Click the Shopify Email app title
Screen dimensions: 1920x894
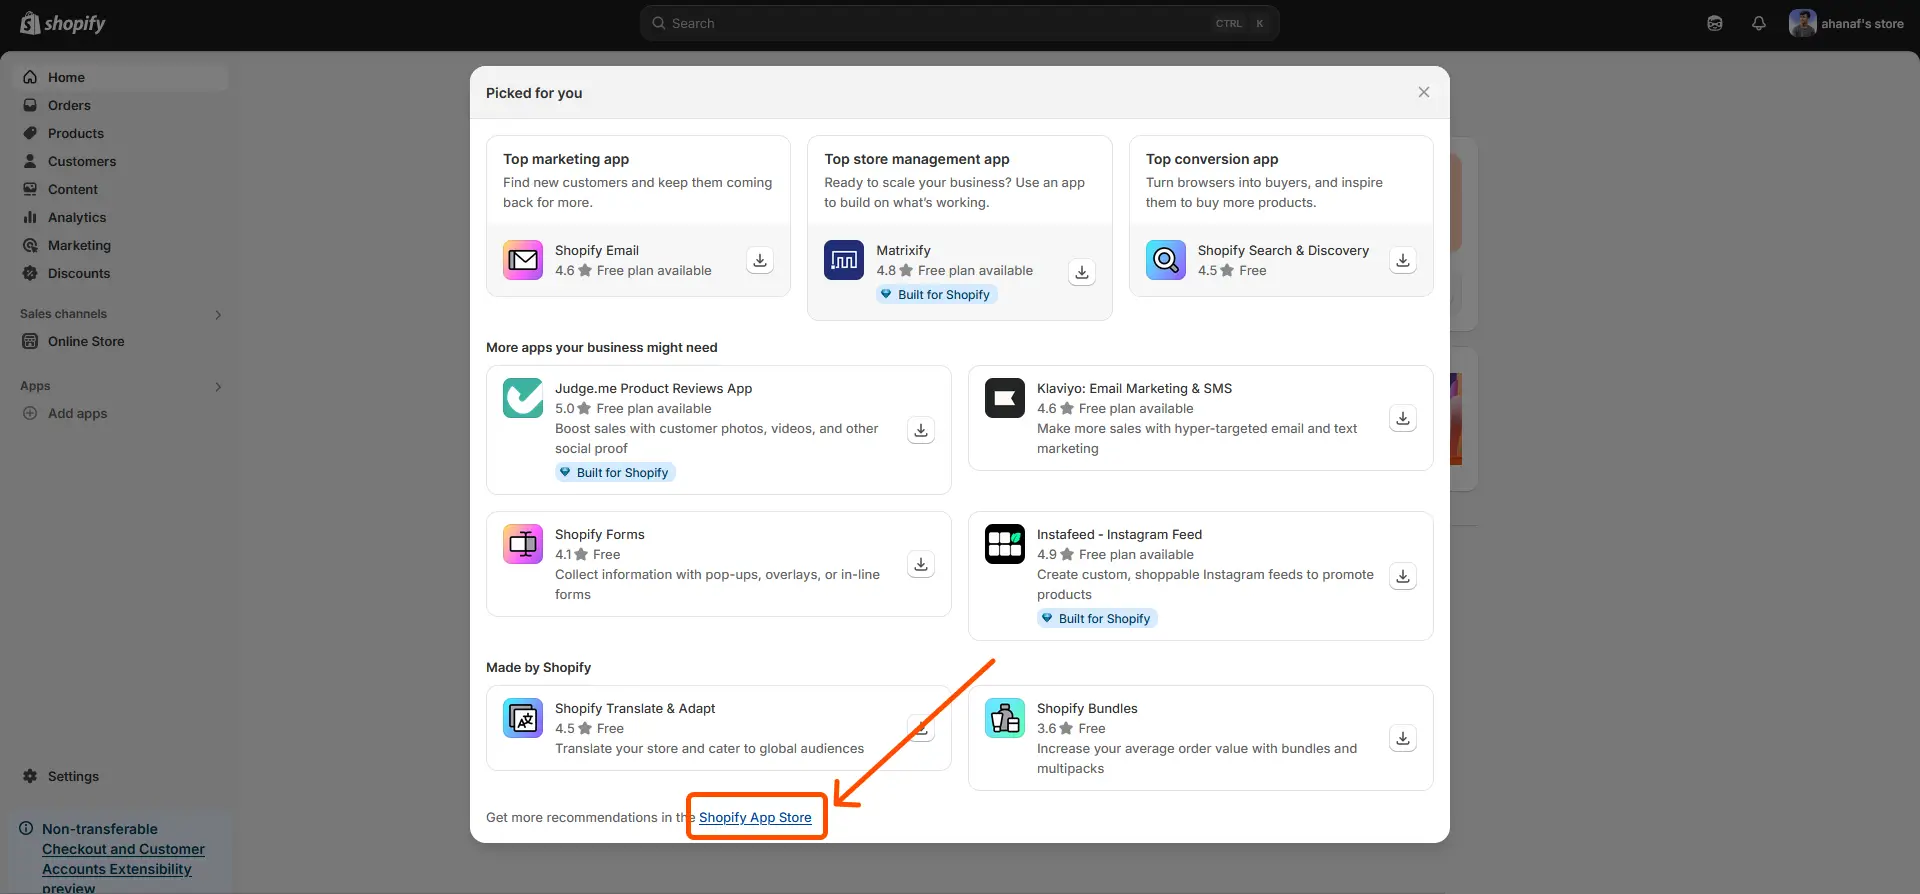pos(597,250)
